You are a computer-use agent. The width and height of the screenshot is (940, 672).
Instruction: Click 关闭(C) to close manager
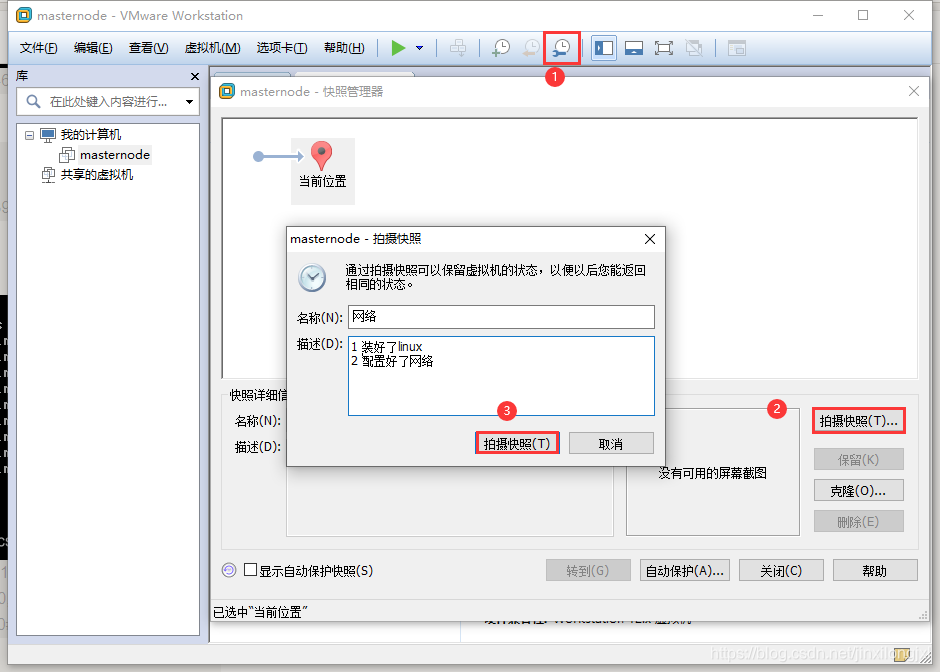tap(781, 571)
